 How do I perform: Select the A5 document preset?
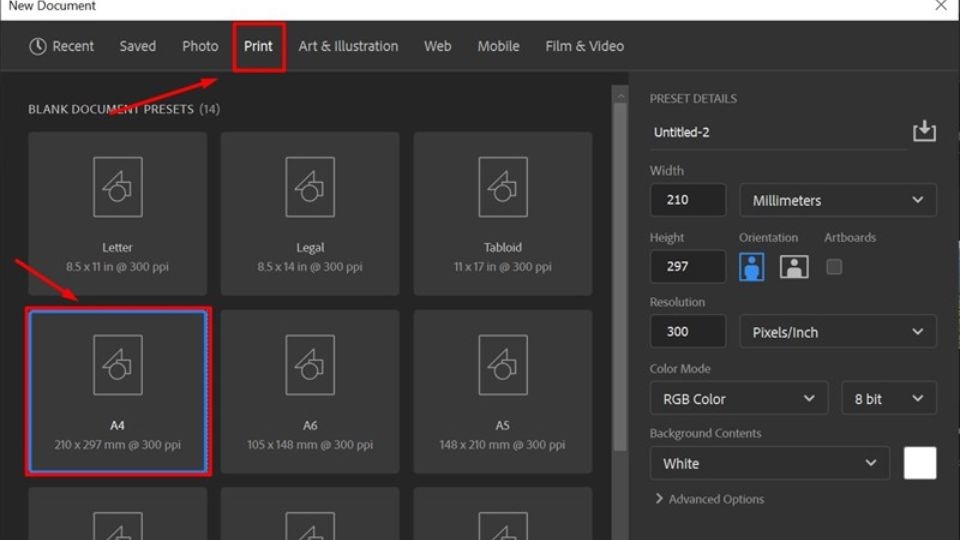(503, 391)
